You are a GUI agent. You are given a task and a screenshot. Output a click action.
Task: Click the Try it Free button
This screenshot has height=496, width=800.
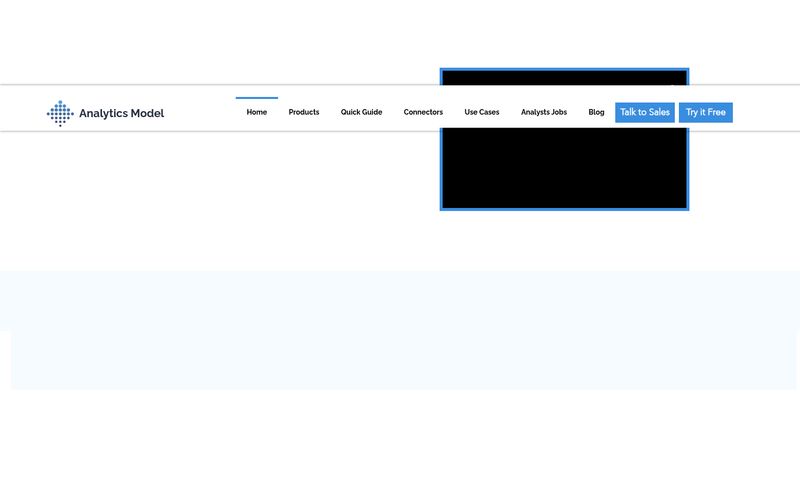pos(706,112)
